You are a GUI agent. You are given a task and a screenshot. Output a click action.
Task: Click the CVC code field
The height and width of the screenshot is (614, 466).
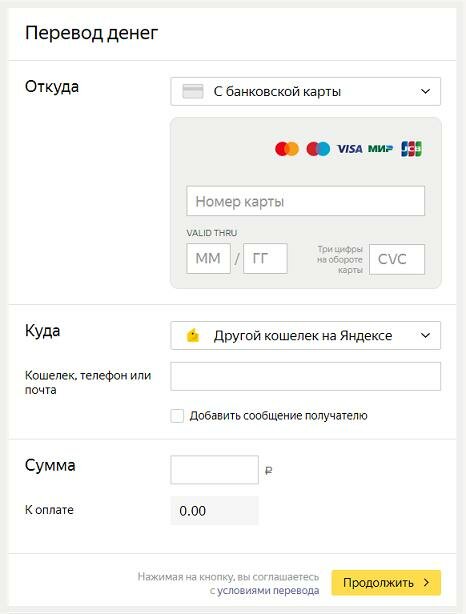(397, 259)
